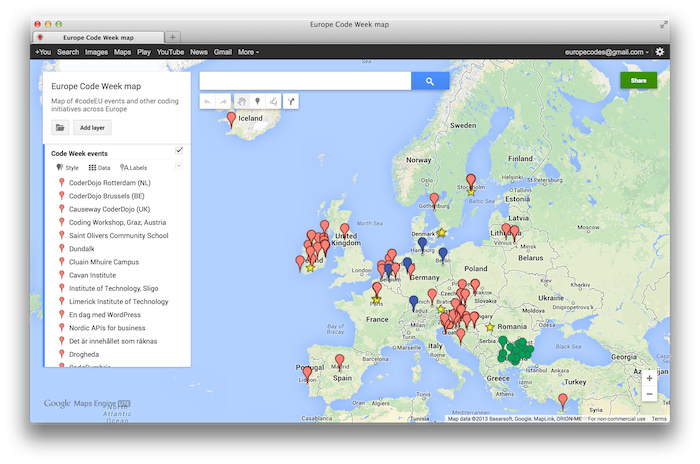This screenshot has height=464, width=700.
Task: Open the Data table option
Action: click(x=99, y=167)
